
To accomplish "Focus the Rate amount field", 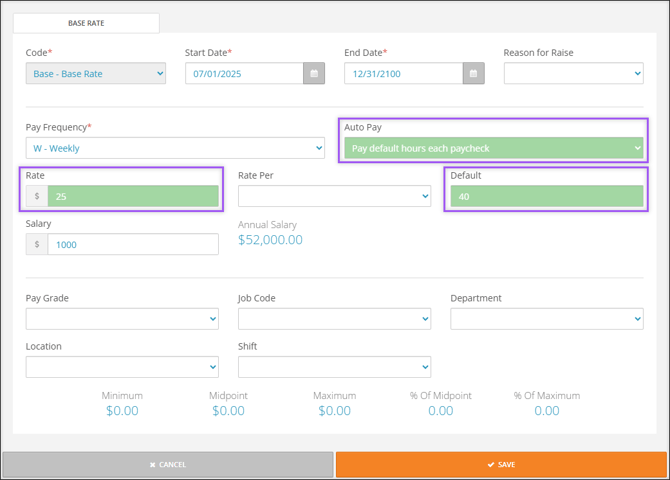I will point(133,196).
